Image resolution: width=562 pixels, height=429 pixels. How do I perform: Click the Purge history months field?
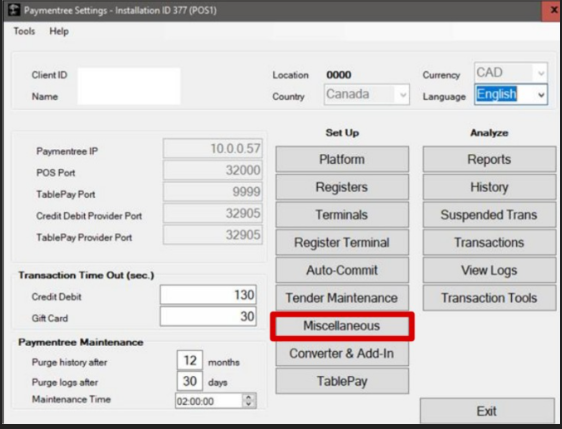point(190,360)
